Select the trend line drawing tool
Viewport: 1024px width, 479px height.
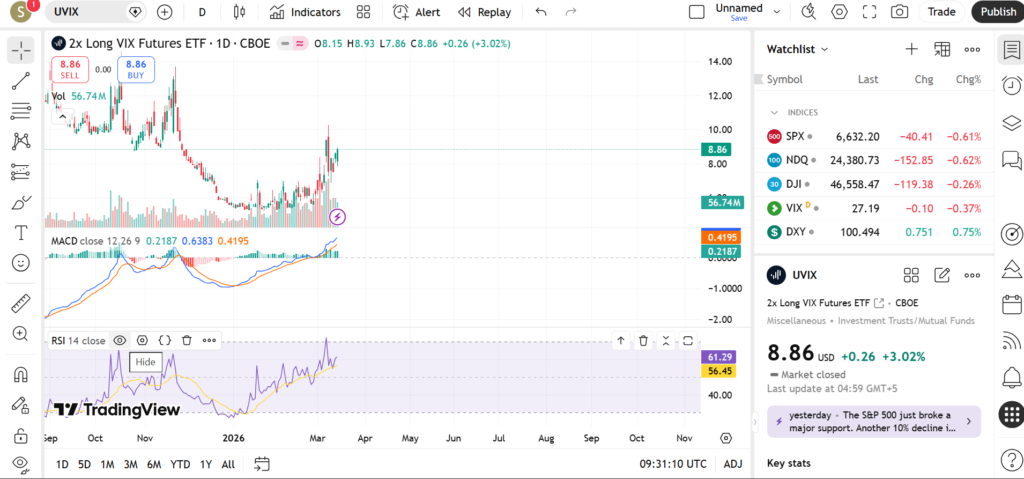pyautogui.click(x=20, y=81)
